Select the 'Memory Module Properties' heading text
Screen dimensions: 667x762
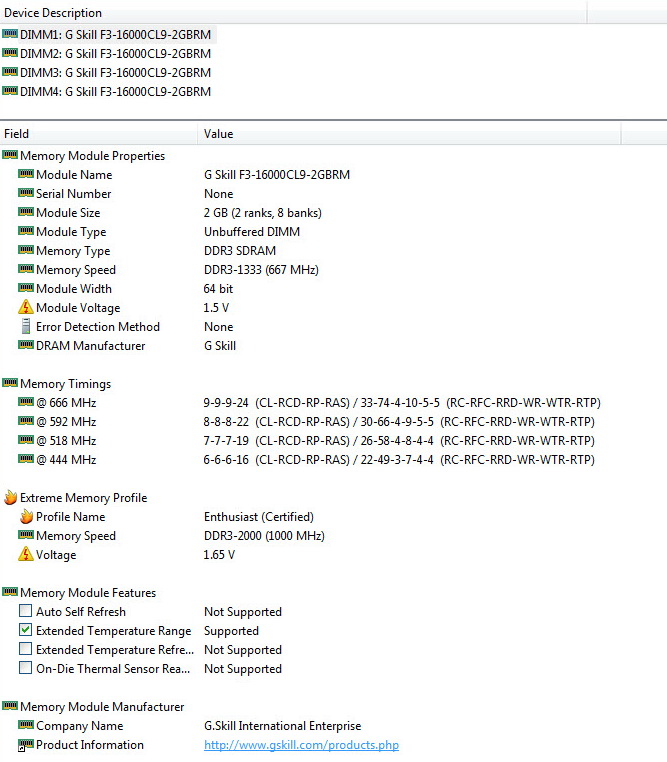[x=93, y=156]
